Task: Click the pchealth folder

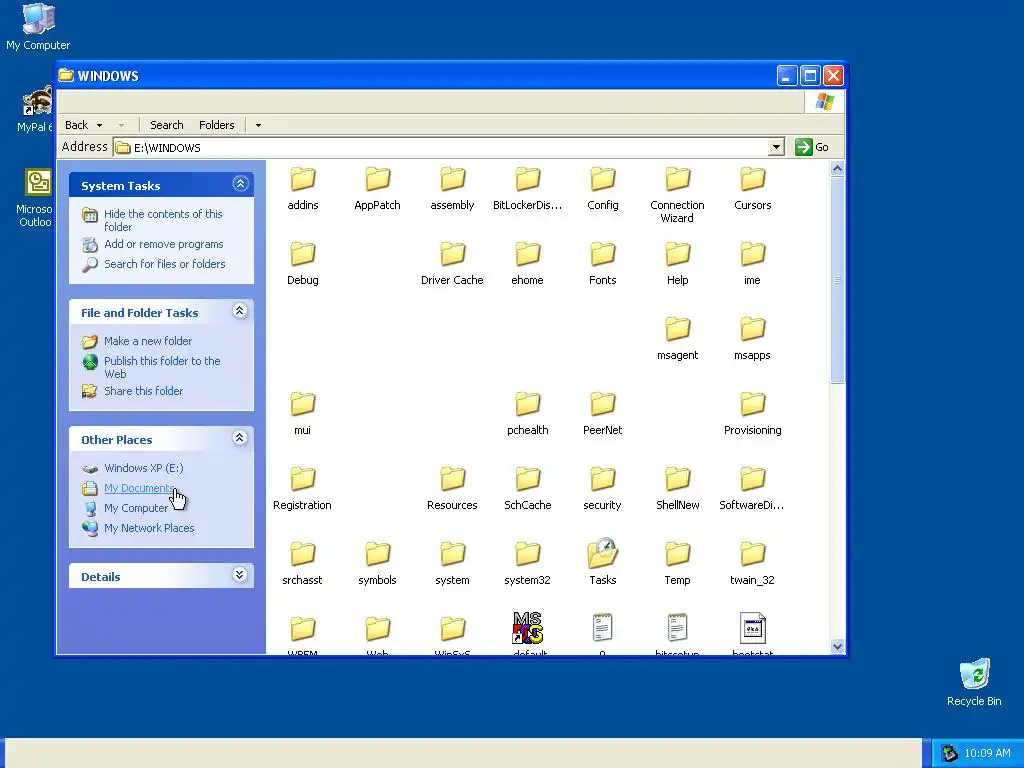Action: (x=527, y=414)
